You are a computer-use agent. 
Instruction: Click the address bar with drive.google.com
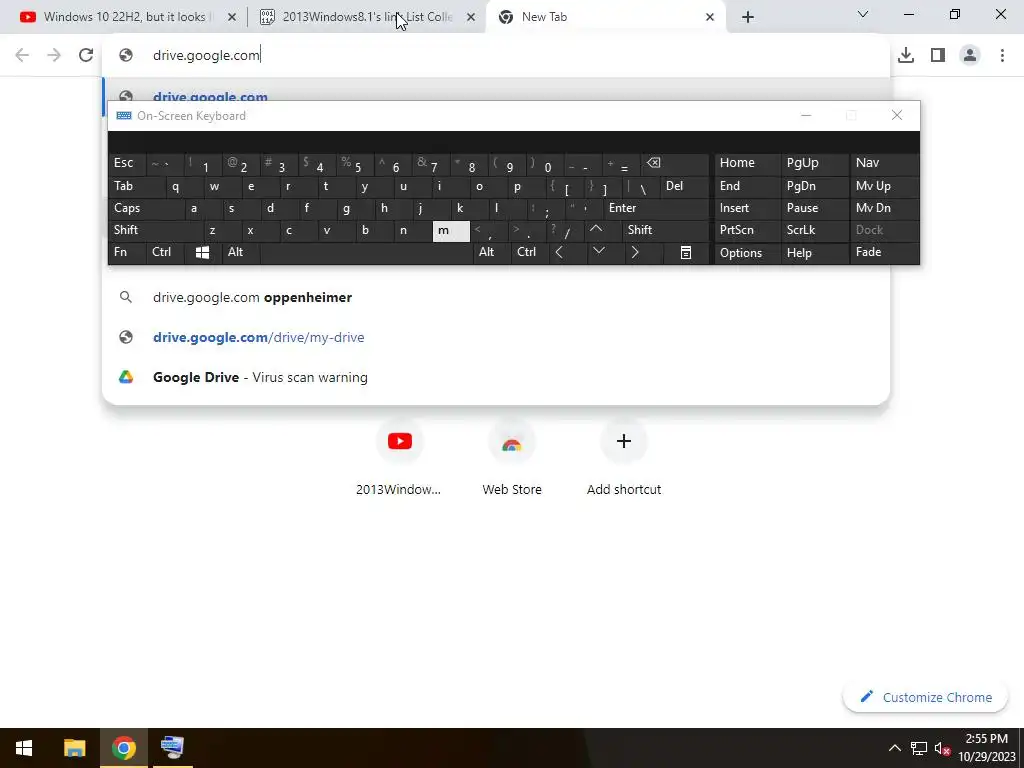(496, 56)
